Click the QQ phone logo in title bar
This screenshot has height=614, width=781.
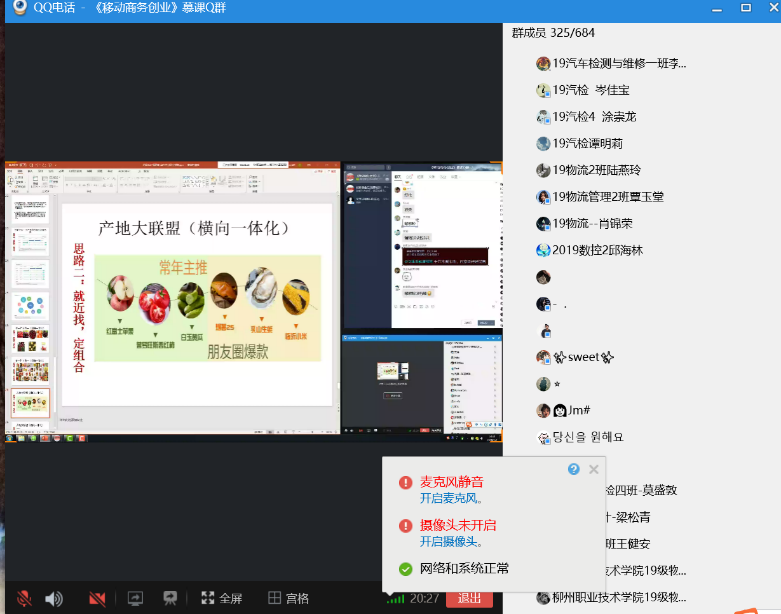pyautogui.click(x=18, y=8)
